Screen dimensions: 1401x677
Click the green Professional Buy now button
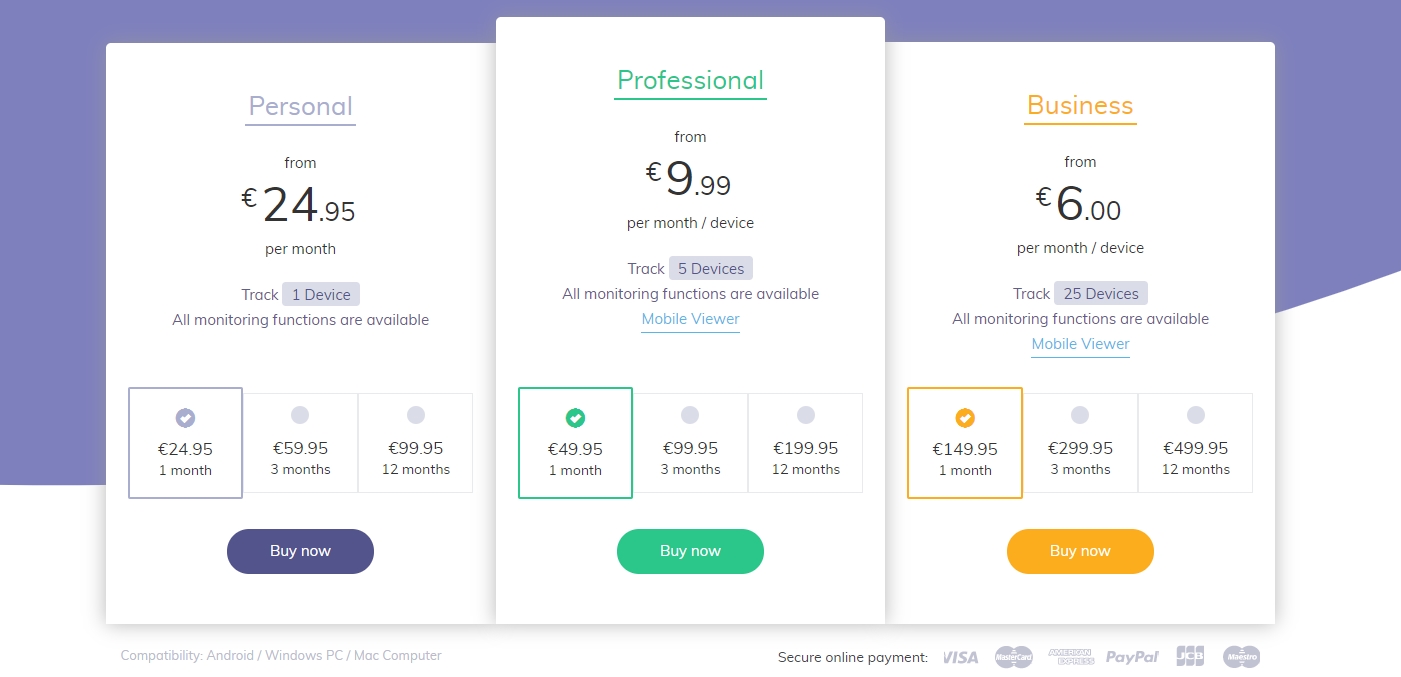690,551
